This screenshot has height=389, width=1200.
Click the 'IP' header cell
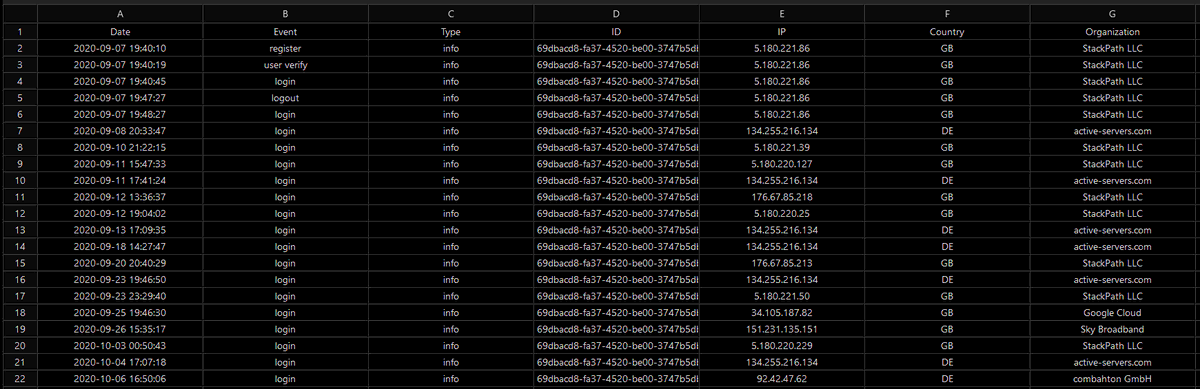[x=781, y=32]
